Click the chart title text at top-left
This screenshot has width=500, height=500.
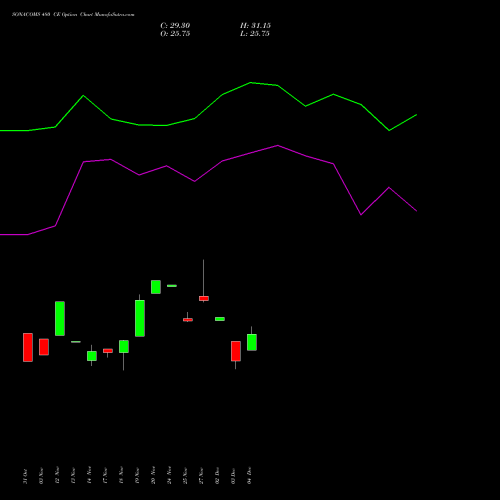[73, 15]
